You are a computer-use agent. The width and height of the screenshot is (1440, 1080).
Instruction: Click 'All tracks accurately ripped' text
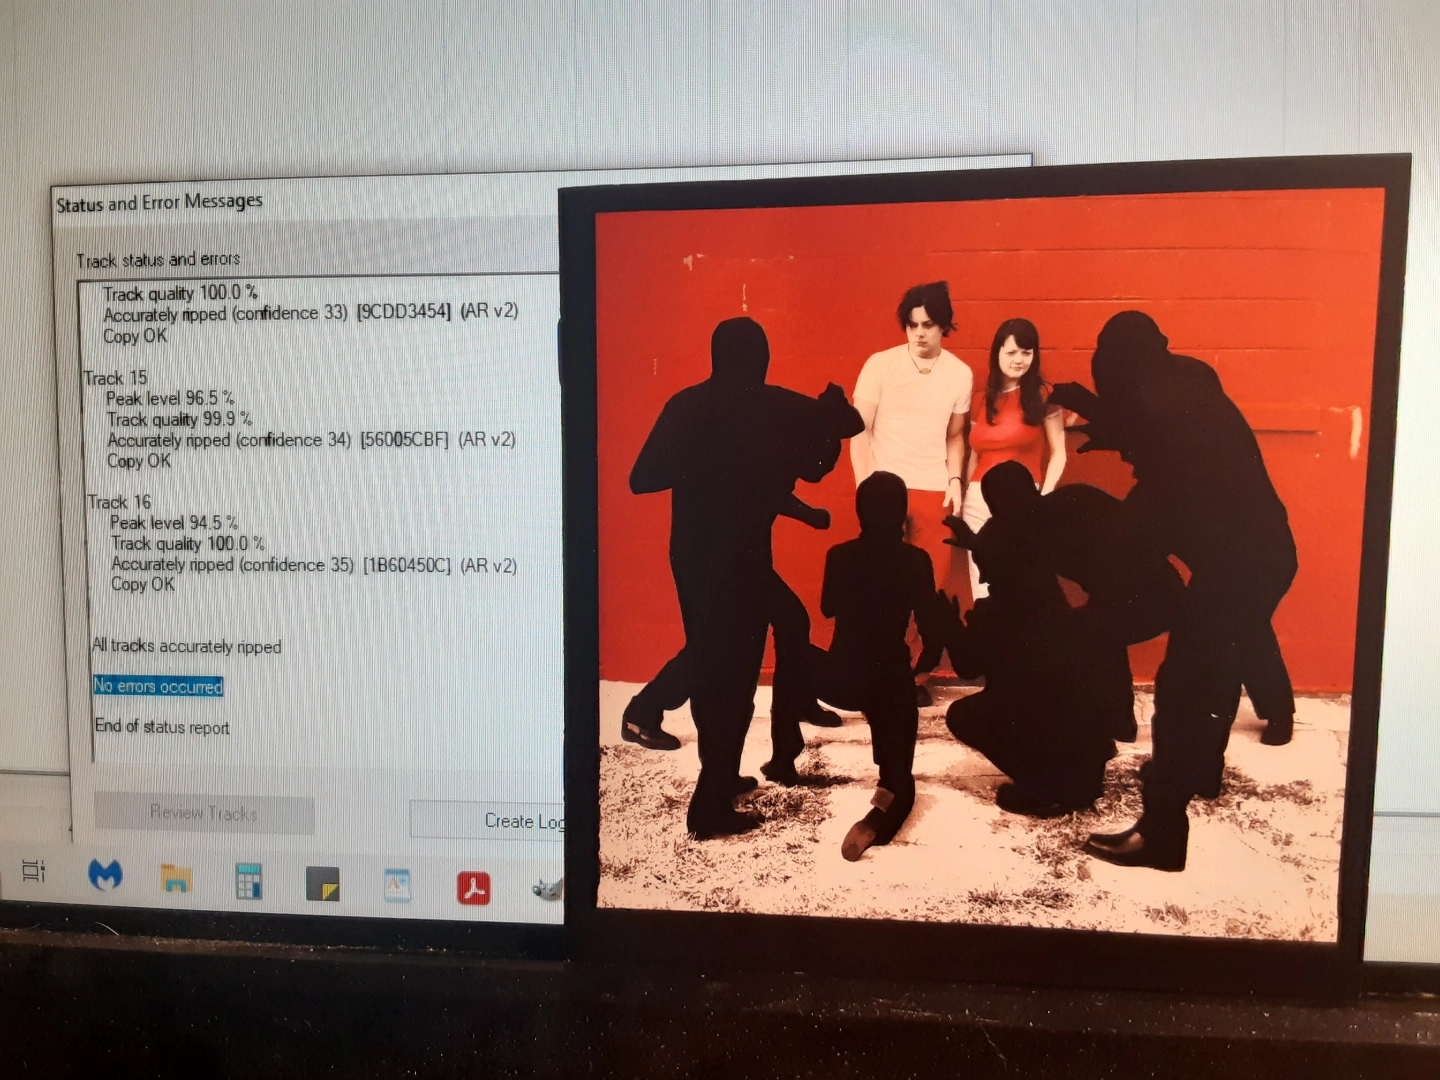pos(187,646)
